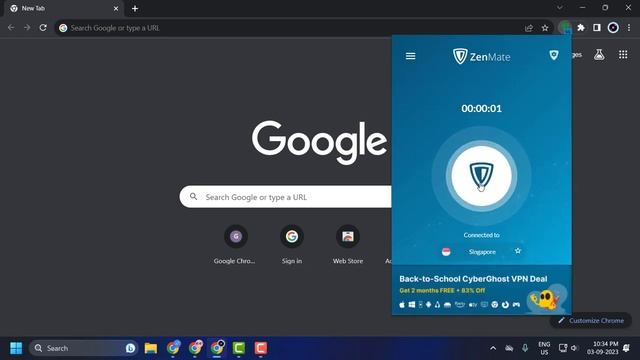Viewport: 640px width, 360px height.
Task: Show hidden system tray icons
Action: point(493,348)
